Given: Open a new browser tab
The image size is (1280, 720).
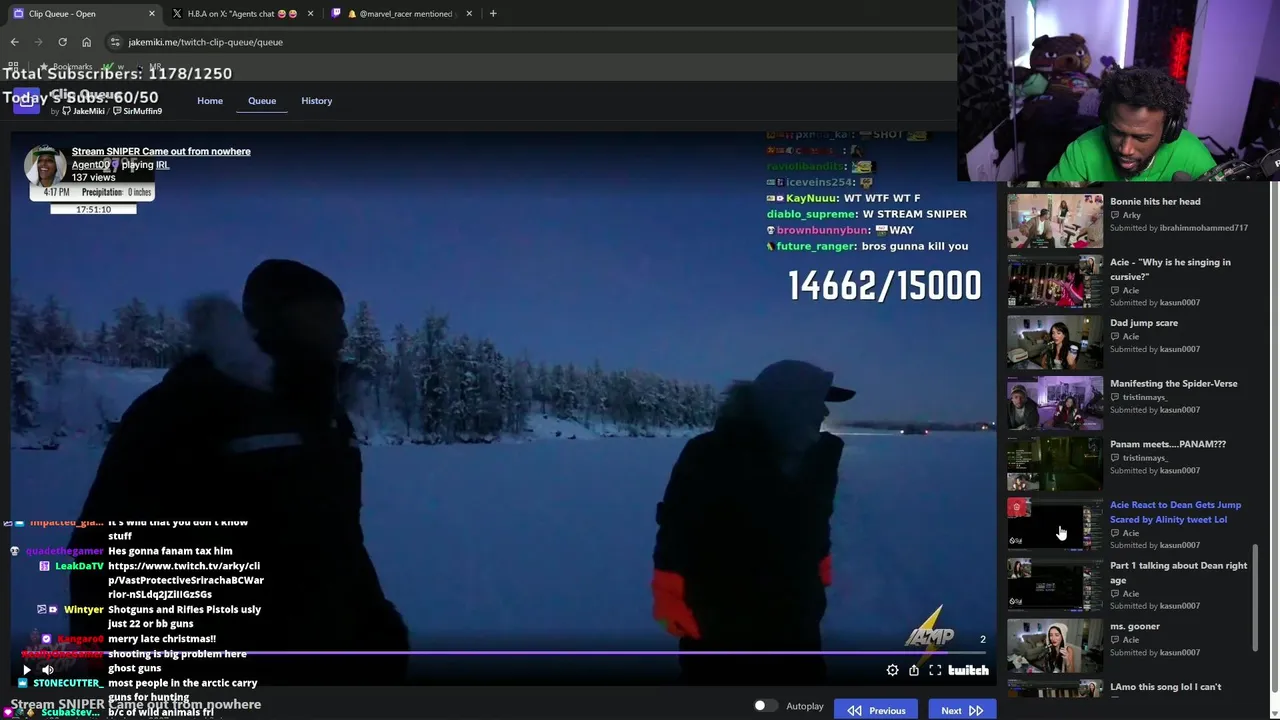Looking at the screenshot, I should [493, 13].
